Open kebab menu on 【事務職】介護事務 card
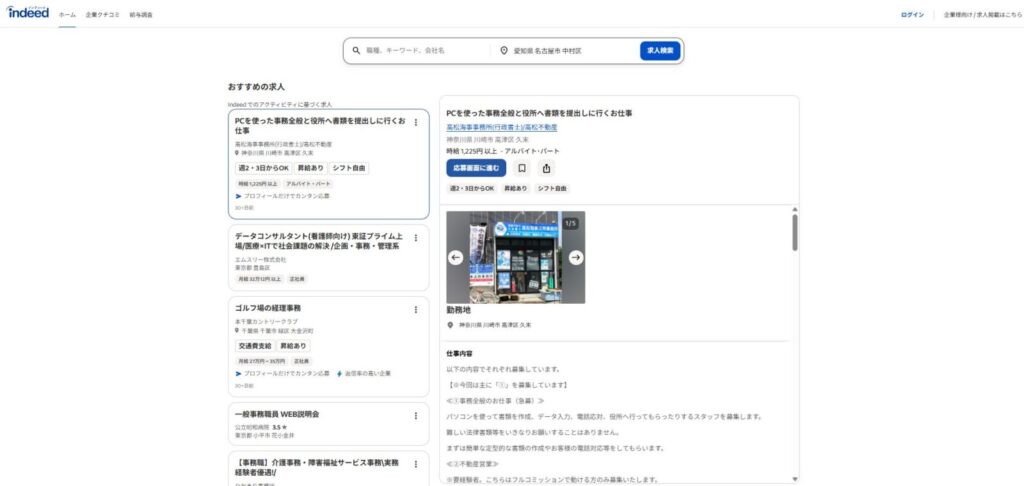Viewport: 1024px width, 486px height. pyautogui.click(x=416, y=464)
